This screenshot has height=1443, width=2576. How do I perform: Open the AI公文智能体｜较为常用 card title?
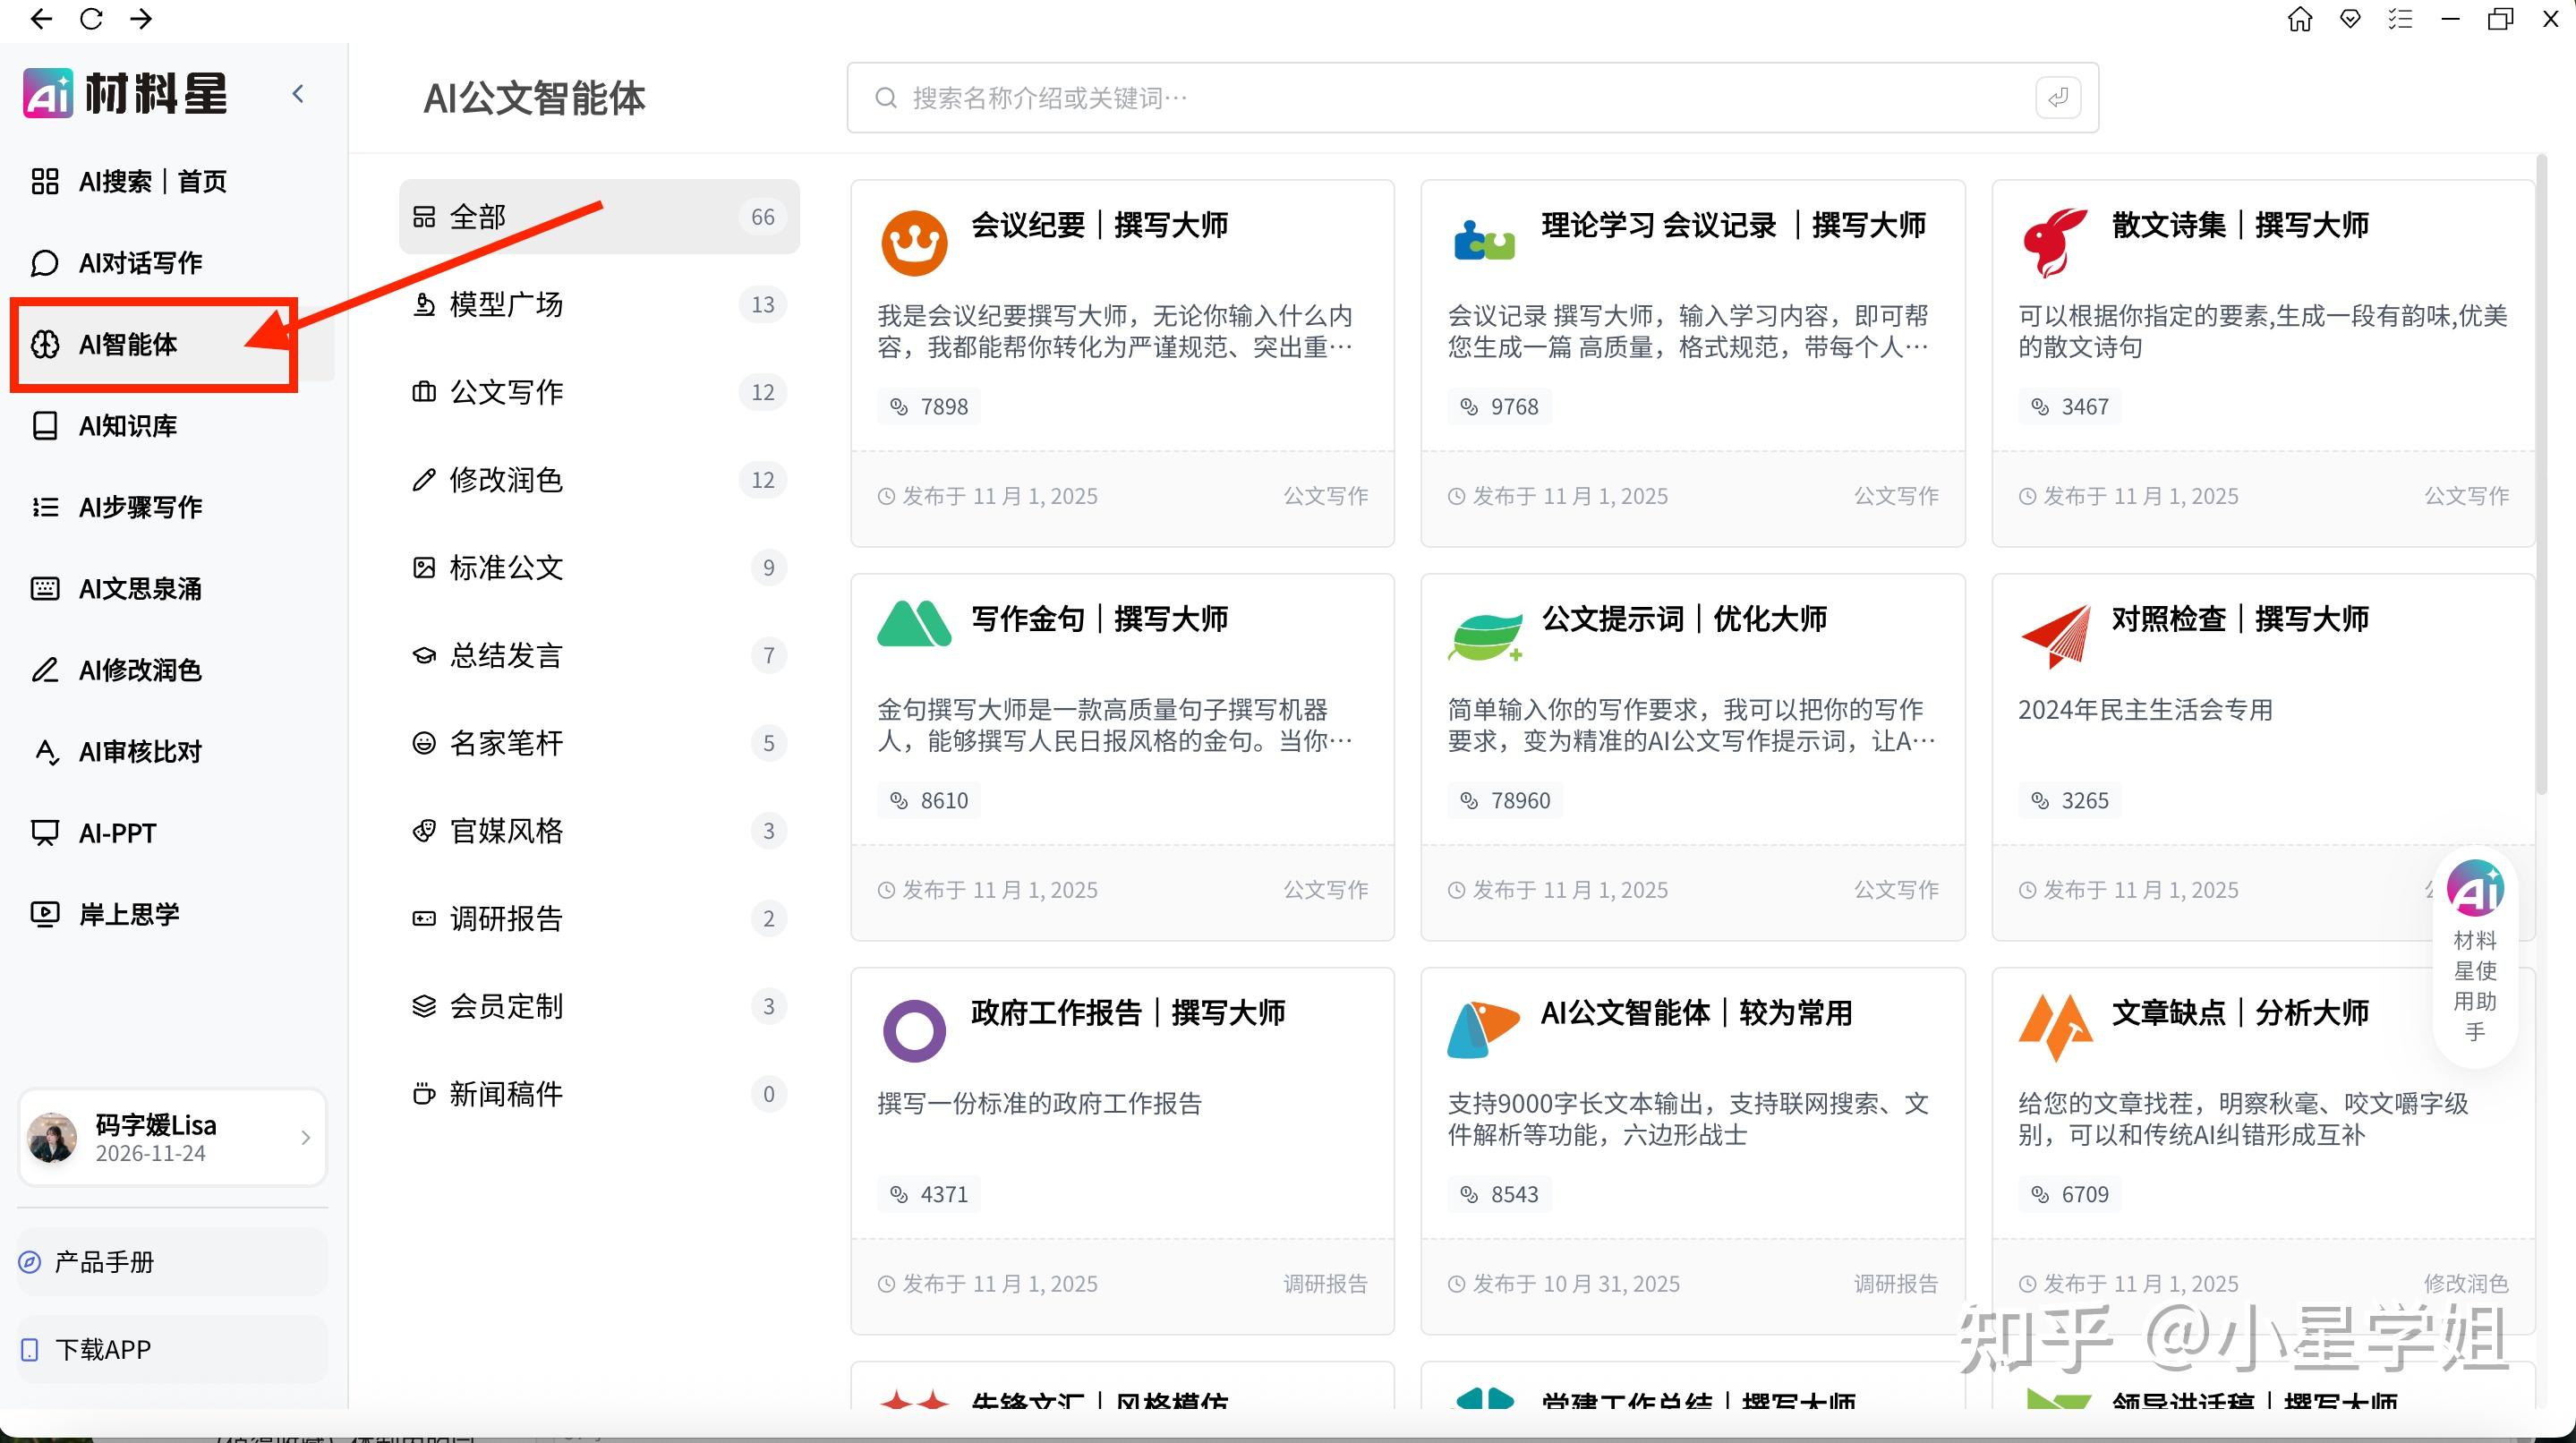click(x=1696, y=1013)
